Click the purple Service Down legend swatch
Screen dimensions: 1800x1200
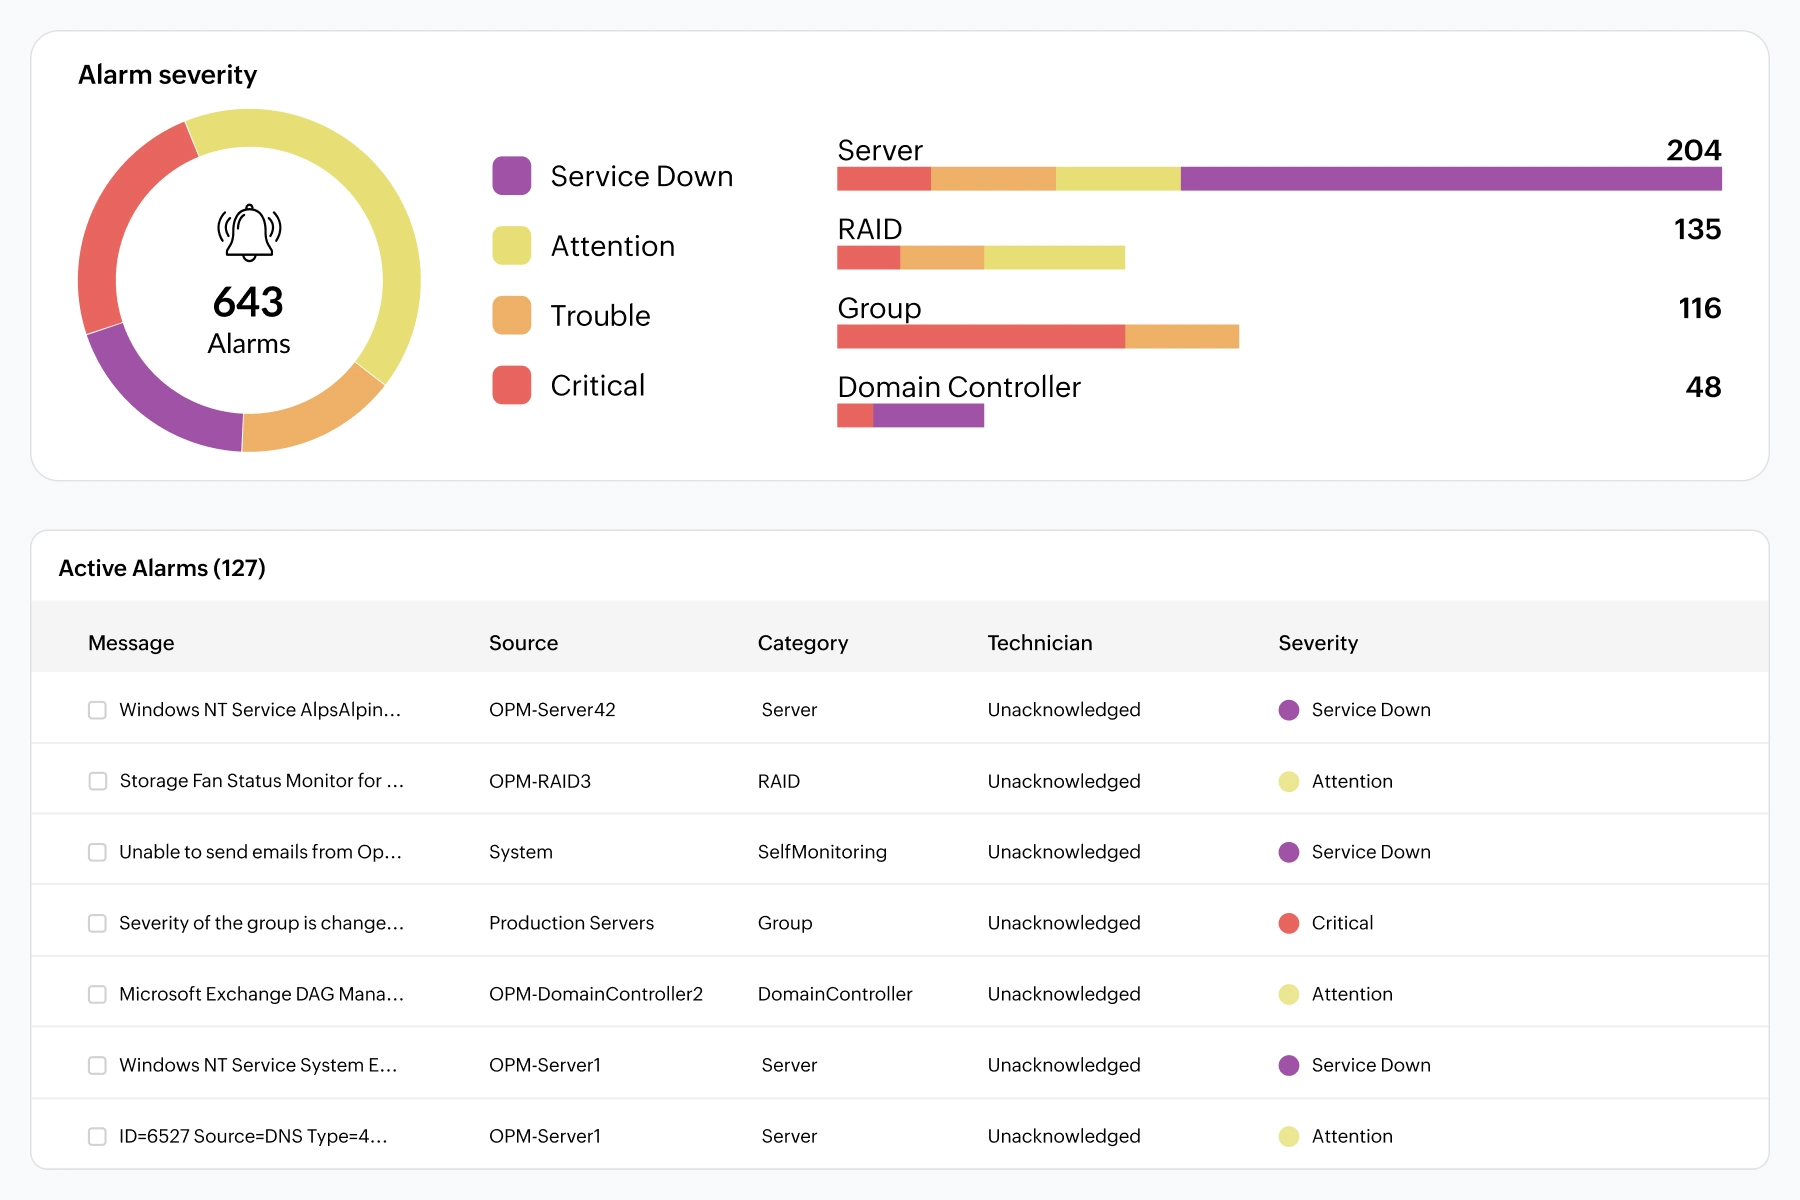point(512,176)
